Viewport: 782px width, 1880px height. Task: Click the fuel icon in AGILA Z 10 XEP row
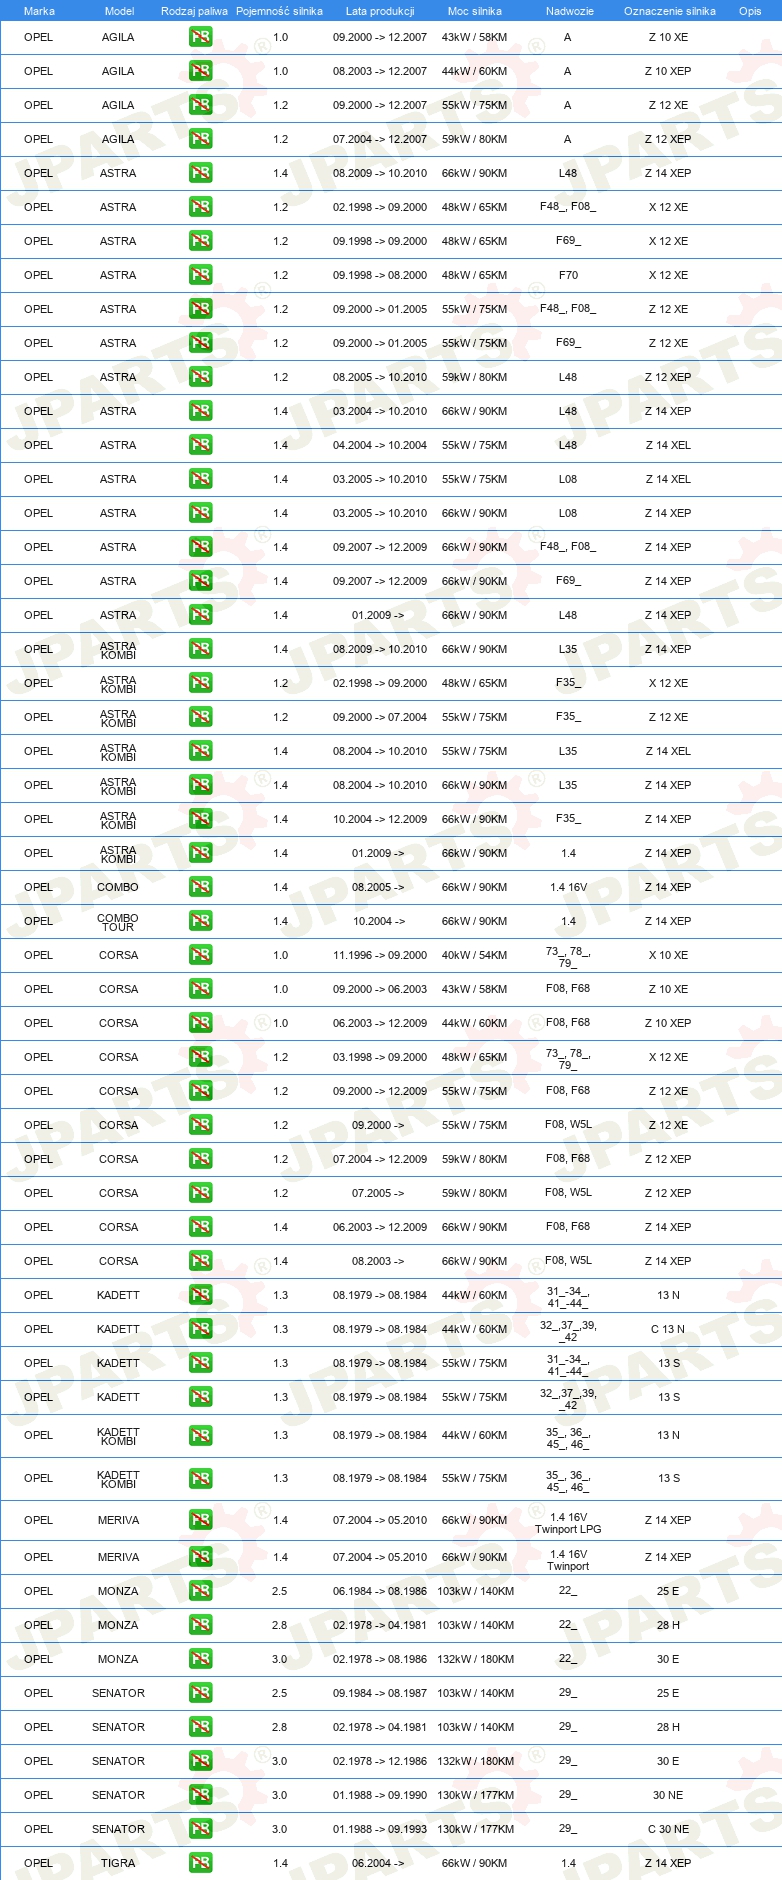coord(200,71)
